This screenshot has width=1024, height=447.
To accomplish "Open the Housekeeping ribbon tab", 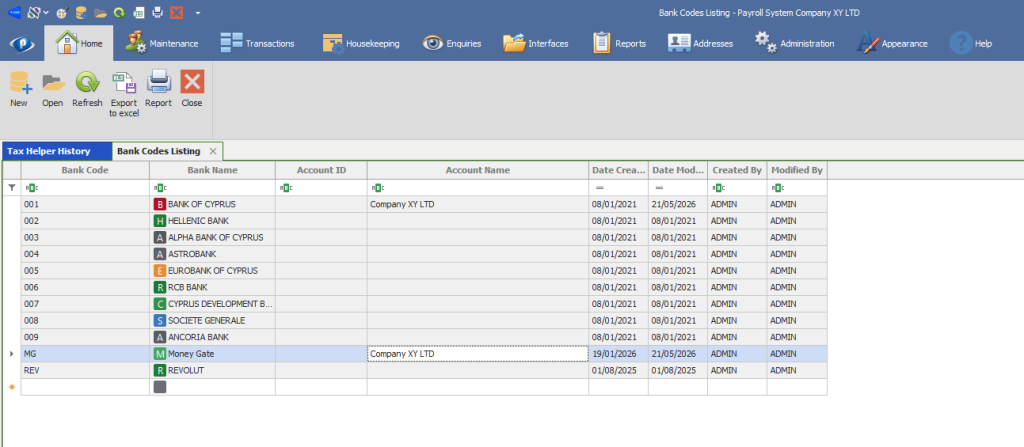I will (361, 43).
